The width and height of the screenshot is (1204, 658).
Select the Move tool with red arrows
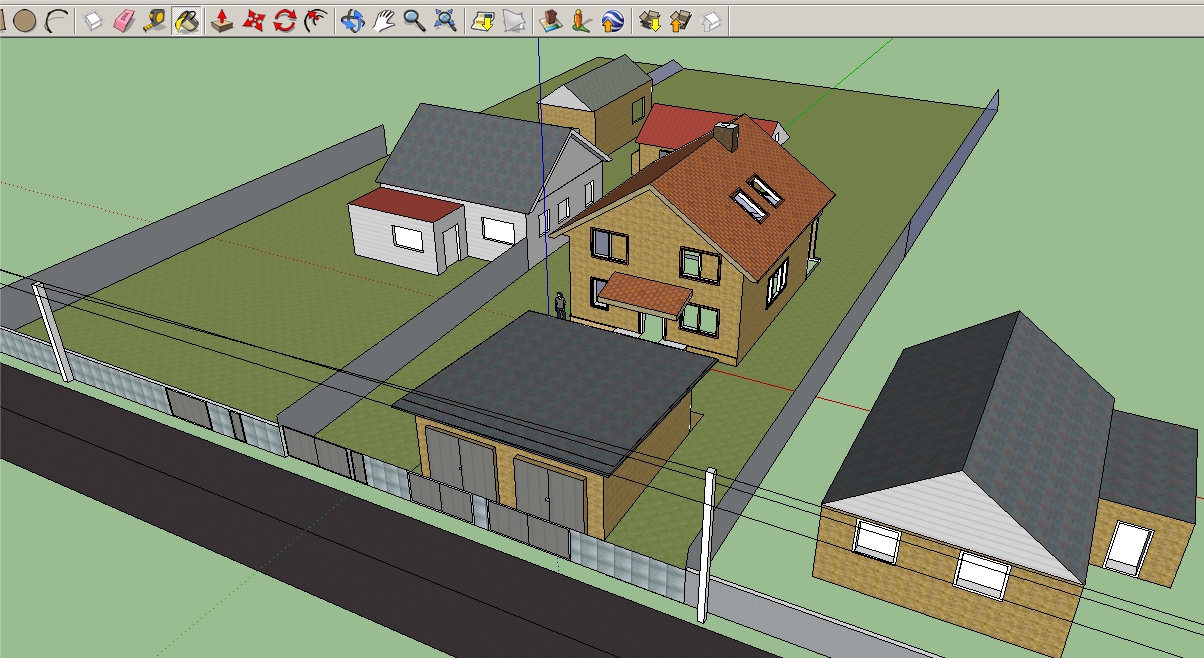pyautogui.click(x=253, y=20)
